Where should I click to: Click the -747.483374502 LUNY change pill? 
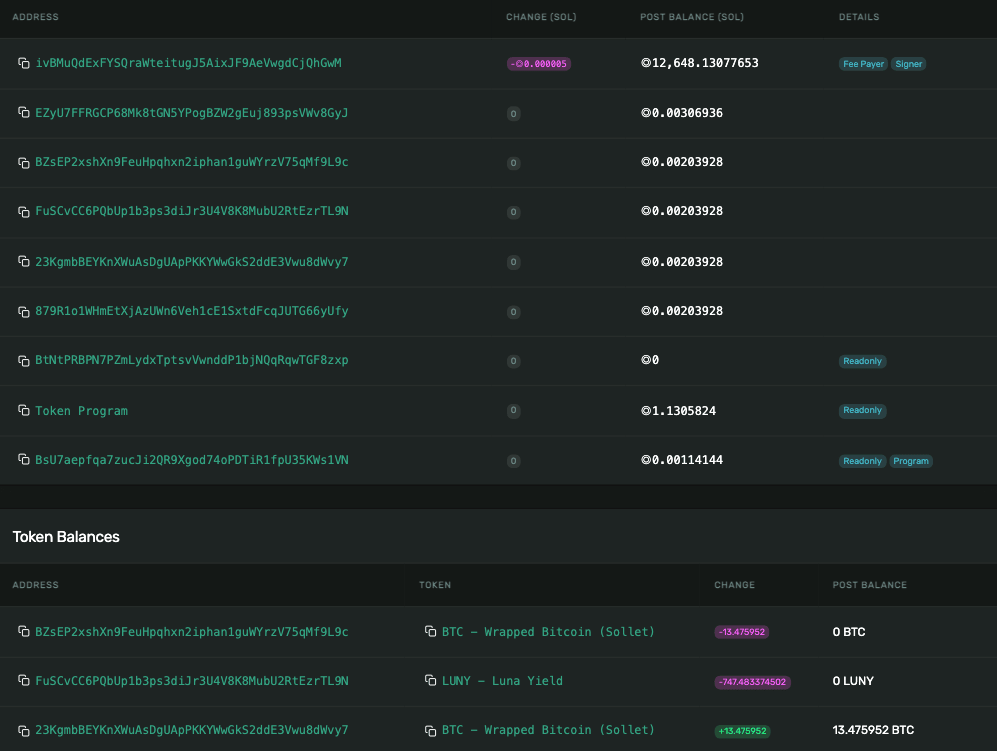[752, 681]
